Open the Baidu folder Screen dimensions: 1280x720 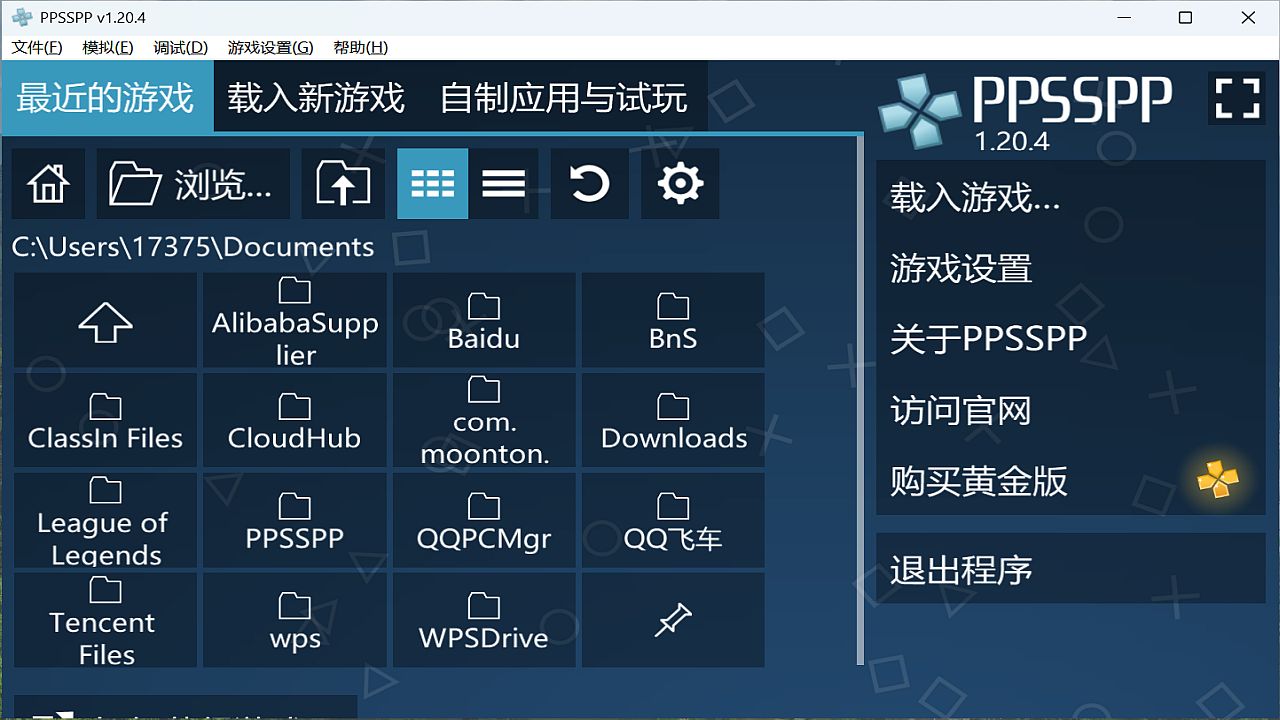pyautogui.click(x=484, y=320)
